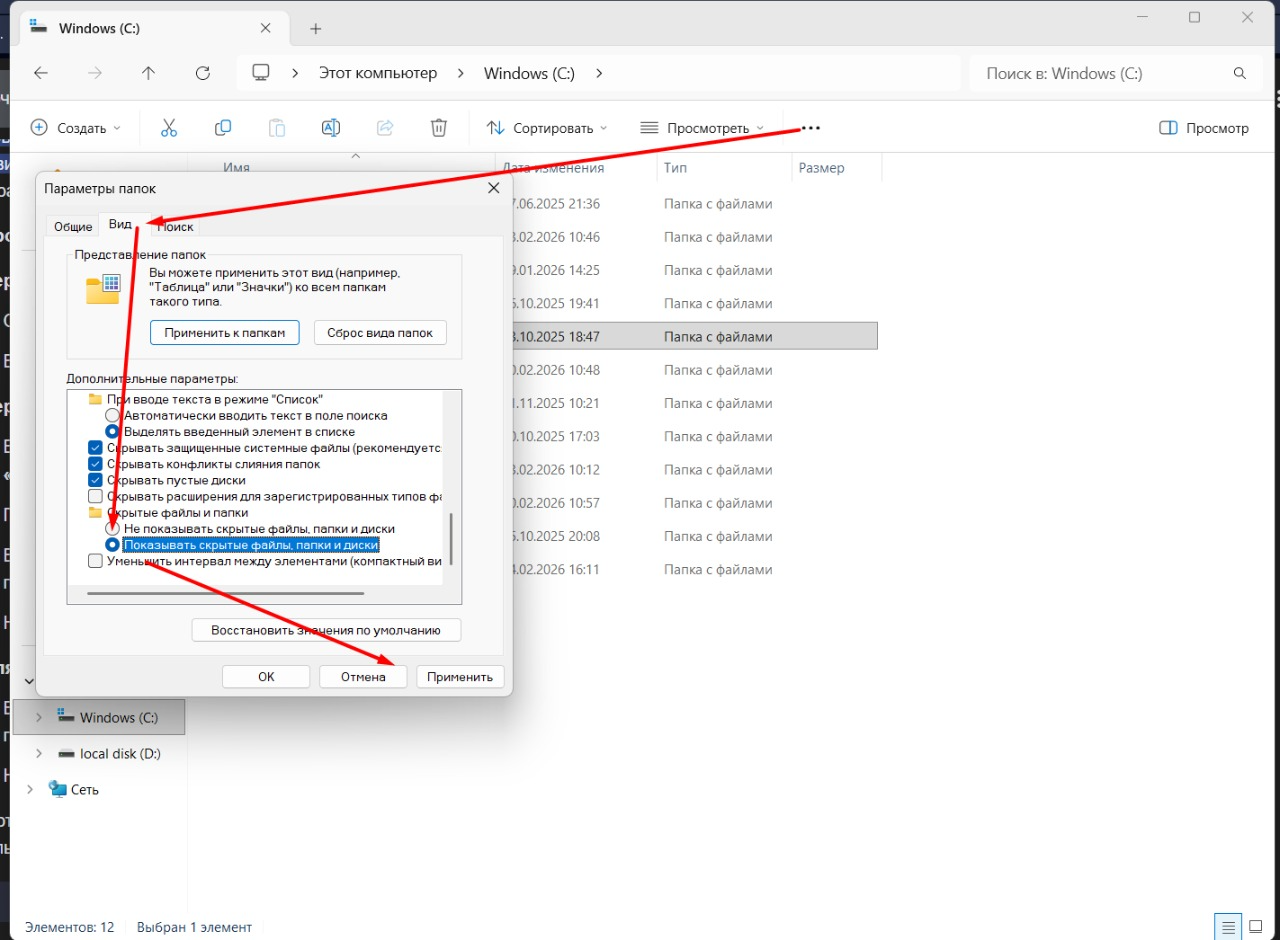
Task: Click the Rename icon in toolbar
Action: tap(331, 128)
